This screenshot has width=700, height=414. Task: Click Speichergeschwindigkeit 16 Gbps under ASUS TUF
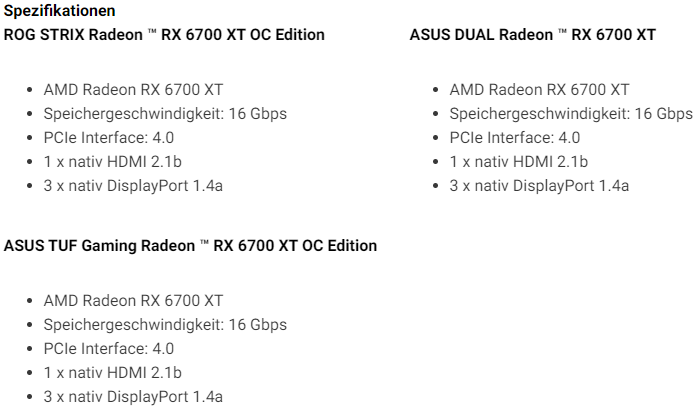pyautogui.click(x=165, y=325)
